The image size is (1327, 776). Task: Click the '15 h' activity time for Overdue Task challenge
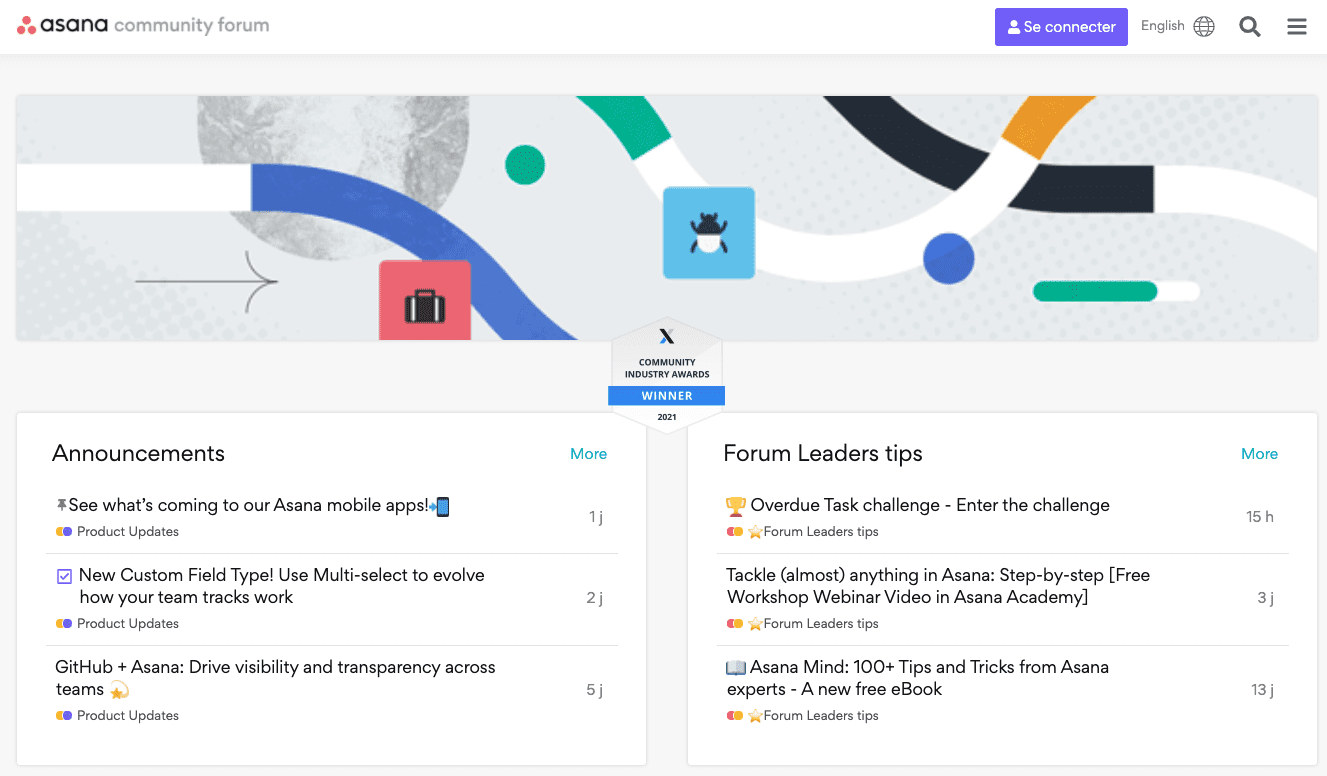pyautogui.click(x=1260, y=517)
